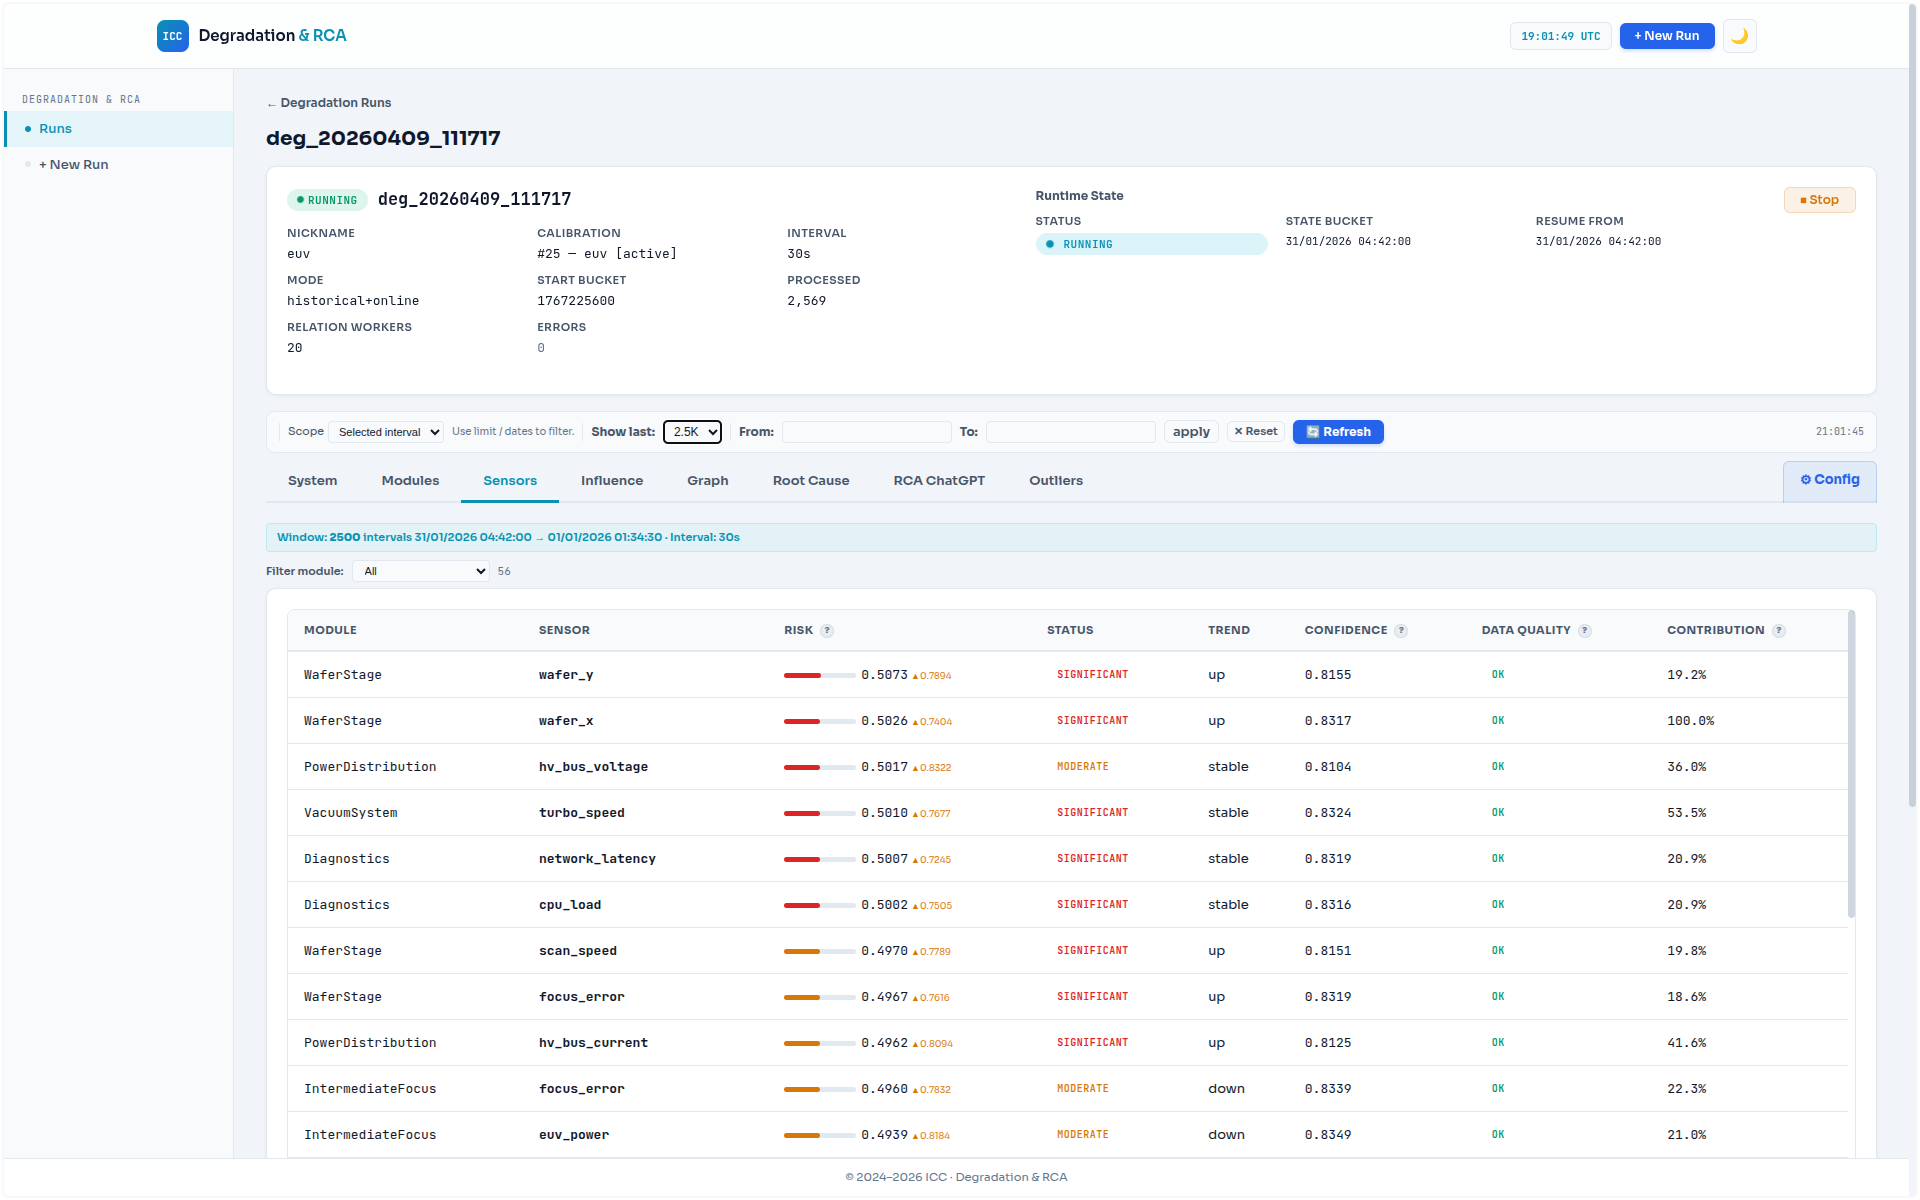
Task: Go back to Degradation Runs
Action: coord(329,103)
